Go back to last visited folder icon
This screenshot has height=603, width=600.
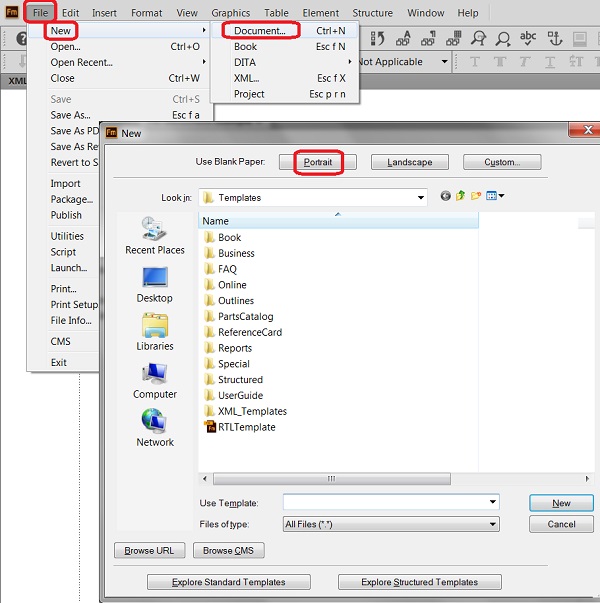pos(445,196)
